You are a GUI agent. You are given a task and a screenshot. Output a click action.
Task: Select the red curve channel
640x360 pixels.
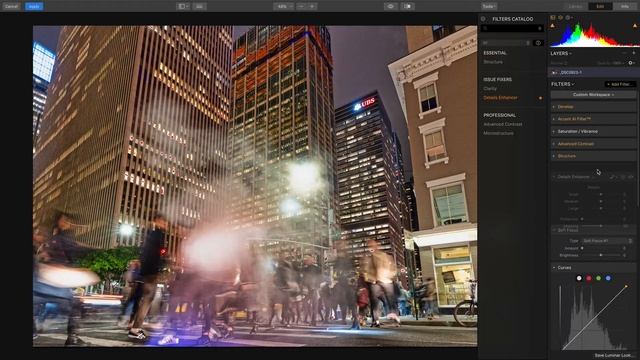(x=589, y=278)
